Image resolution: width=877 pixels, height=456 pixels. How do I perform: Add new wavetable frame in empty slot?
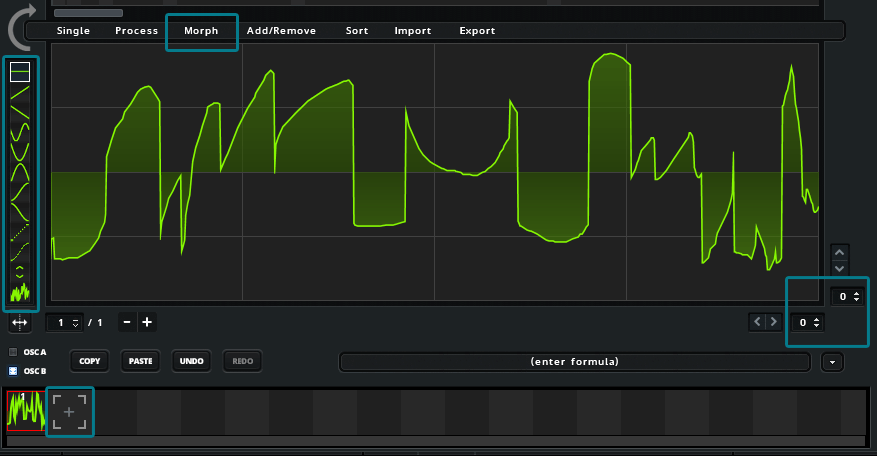click(70, 411)
